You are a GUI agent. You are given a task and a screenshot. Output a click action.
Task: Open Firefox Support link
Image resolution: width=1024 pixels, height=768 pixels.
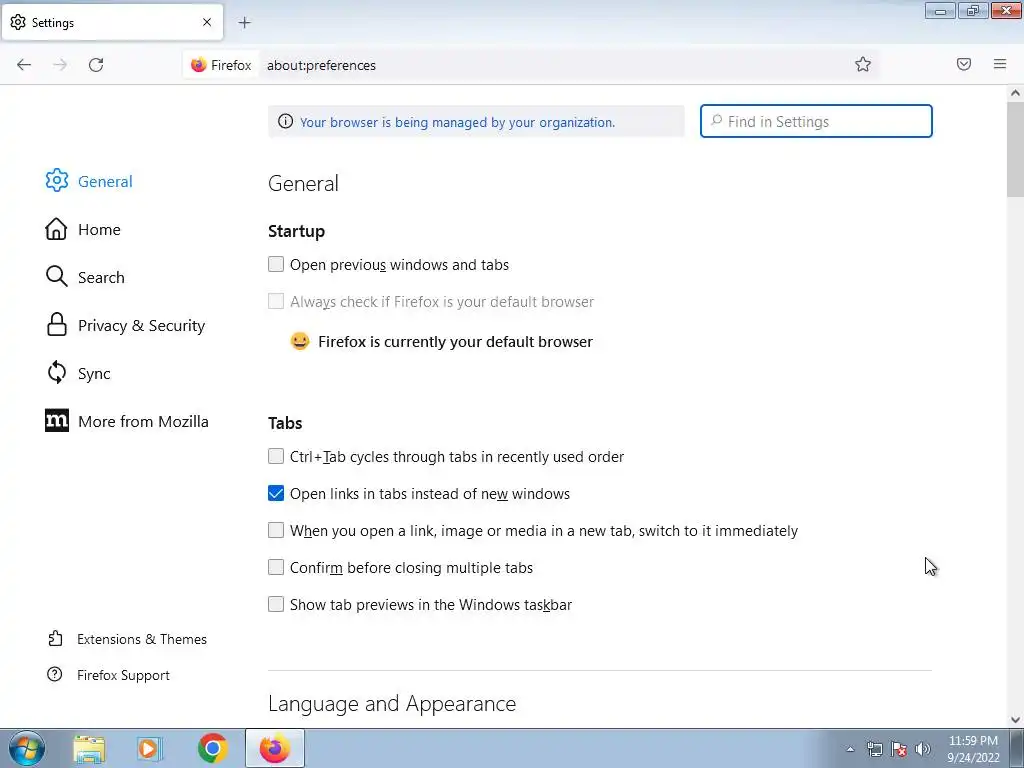click(123, 675)
